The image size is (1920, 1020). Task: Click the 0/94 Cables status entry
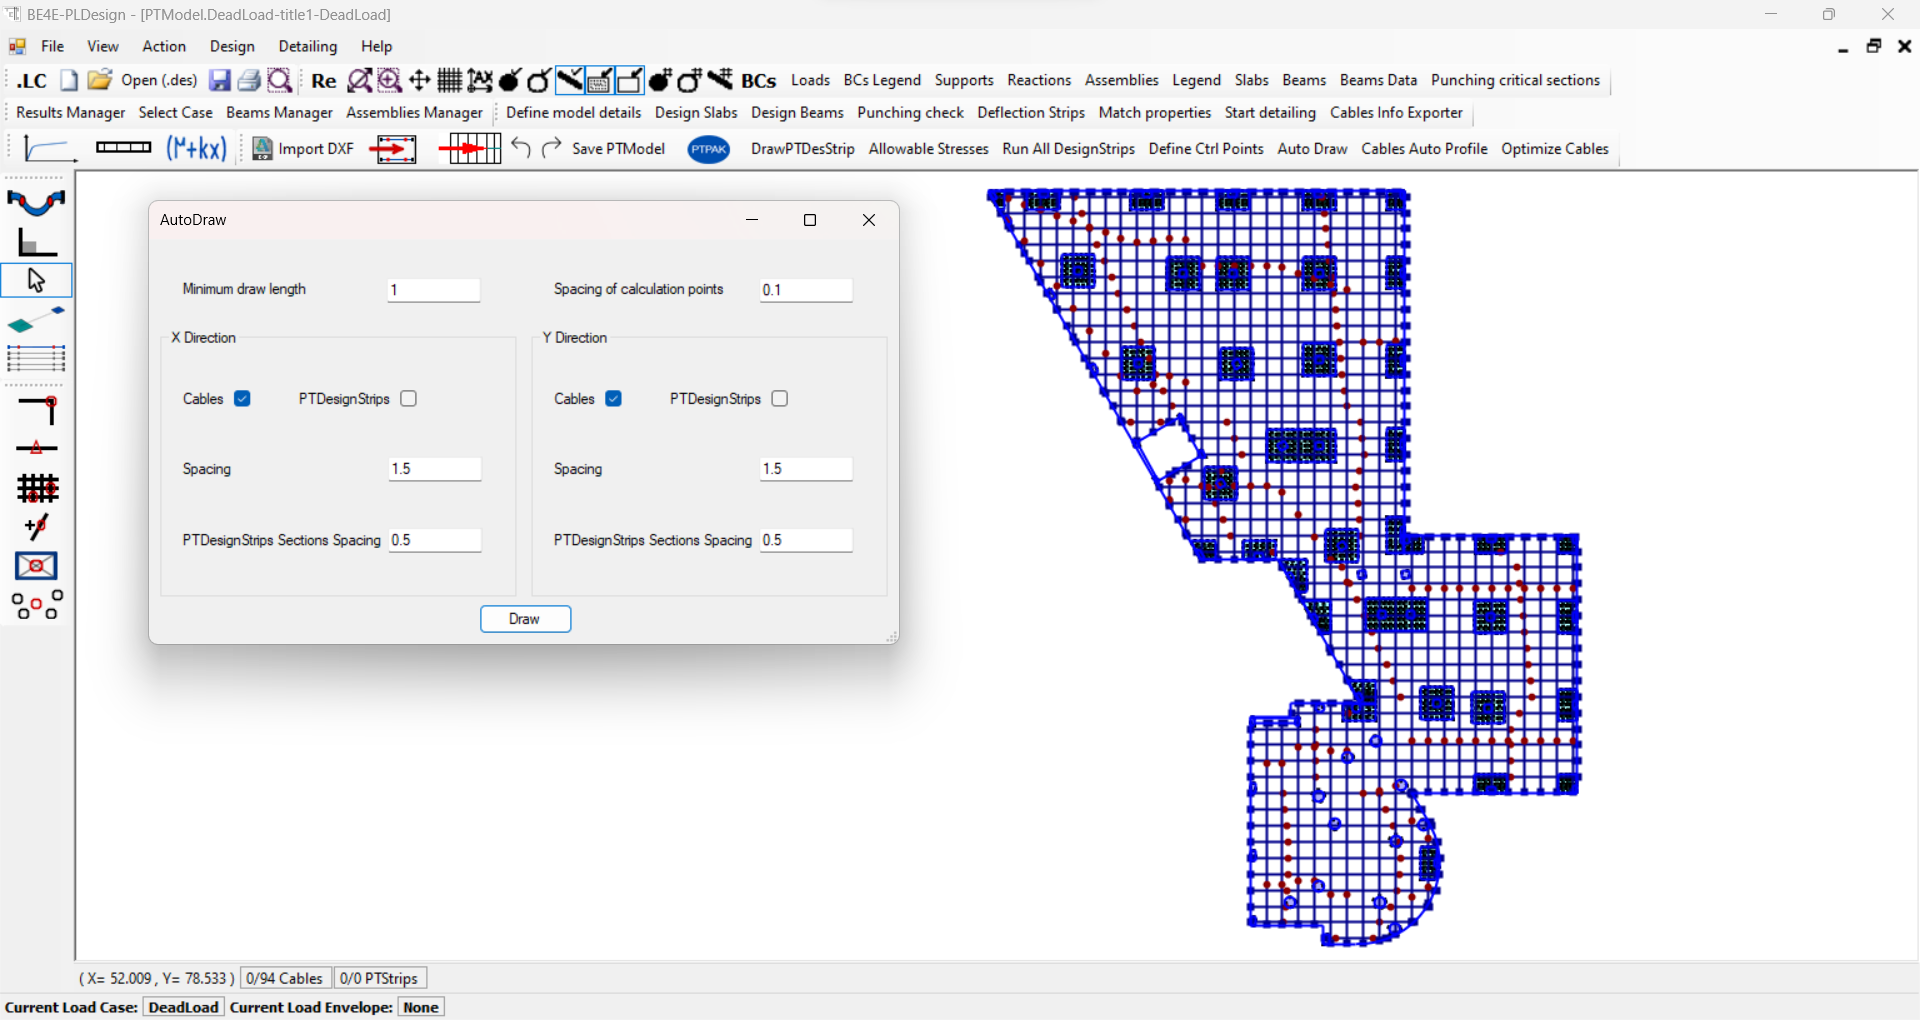[285, 978]
